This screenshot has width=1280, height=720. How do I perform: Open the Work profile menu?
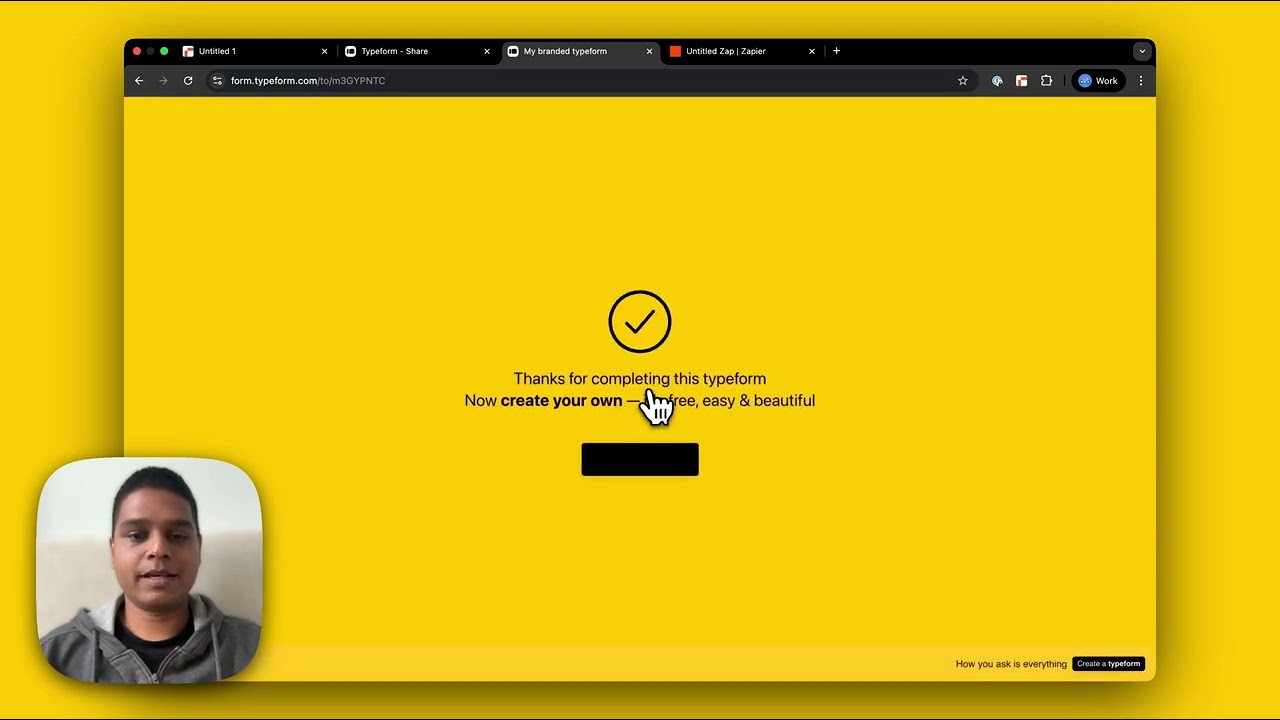pos(1098,81)
